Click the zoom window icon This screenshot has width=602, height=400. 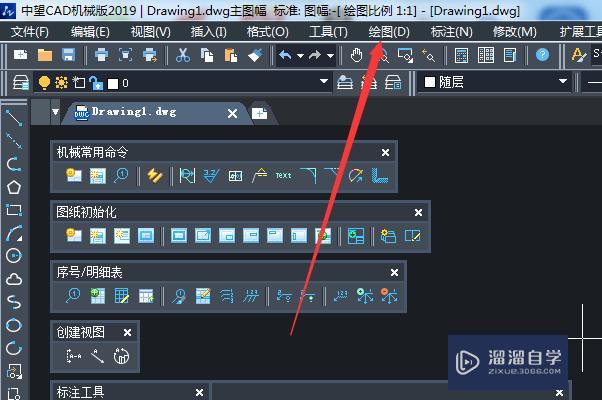(405, 55)
